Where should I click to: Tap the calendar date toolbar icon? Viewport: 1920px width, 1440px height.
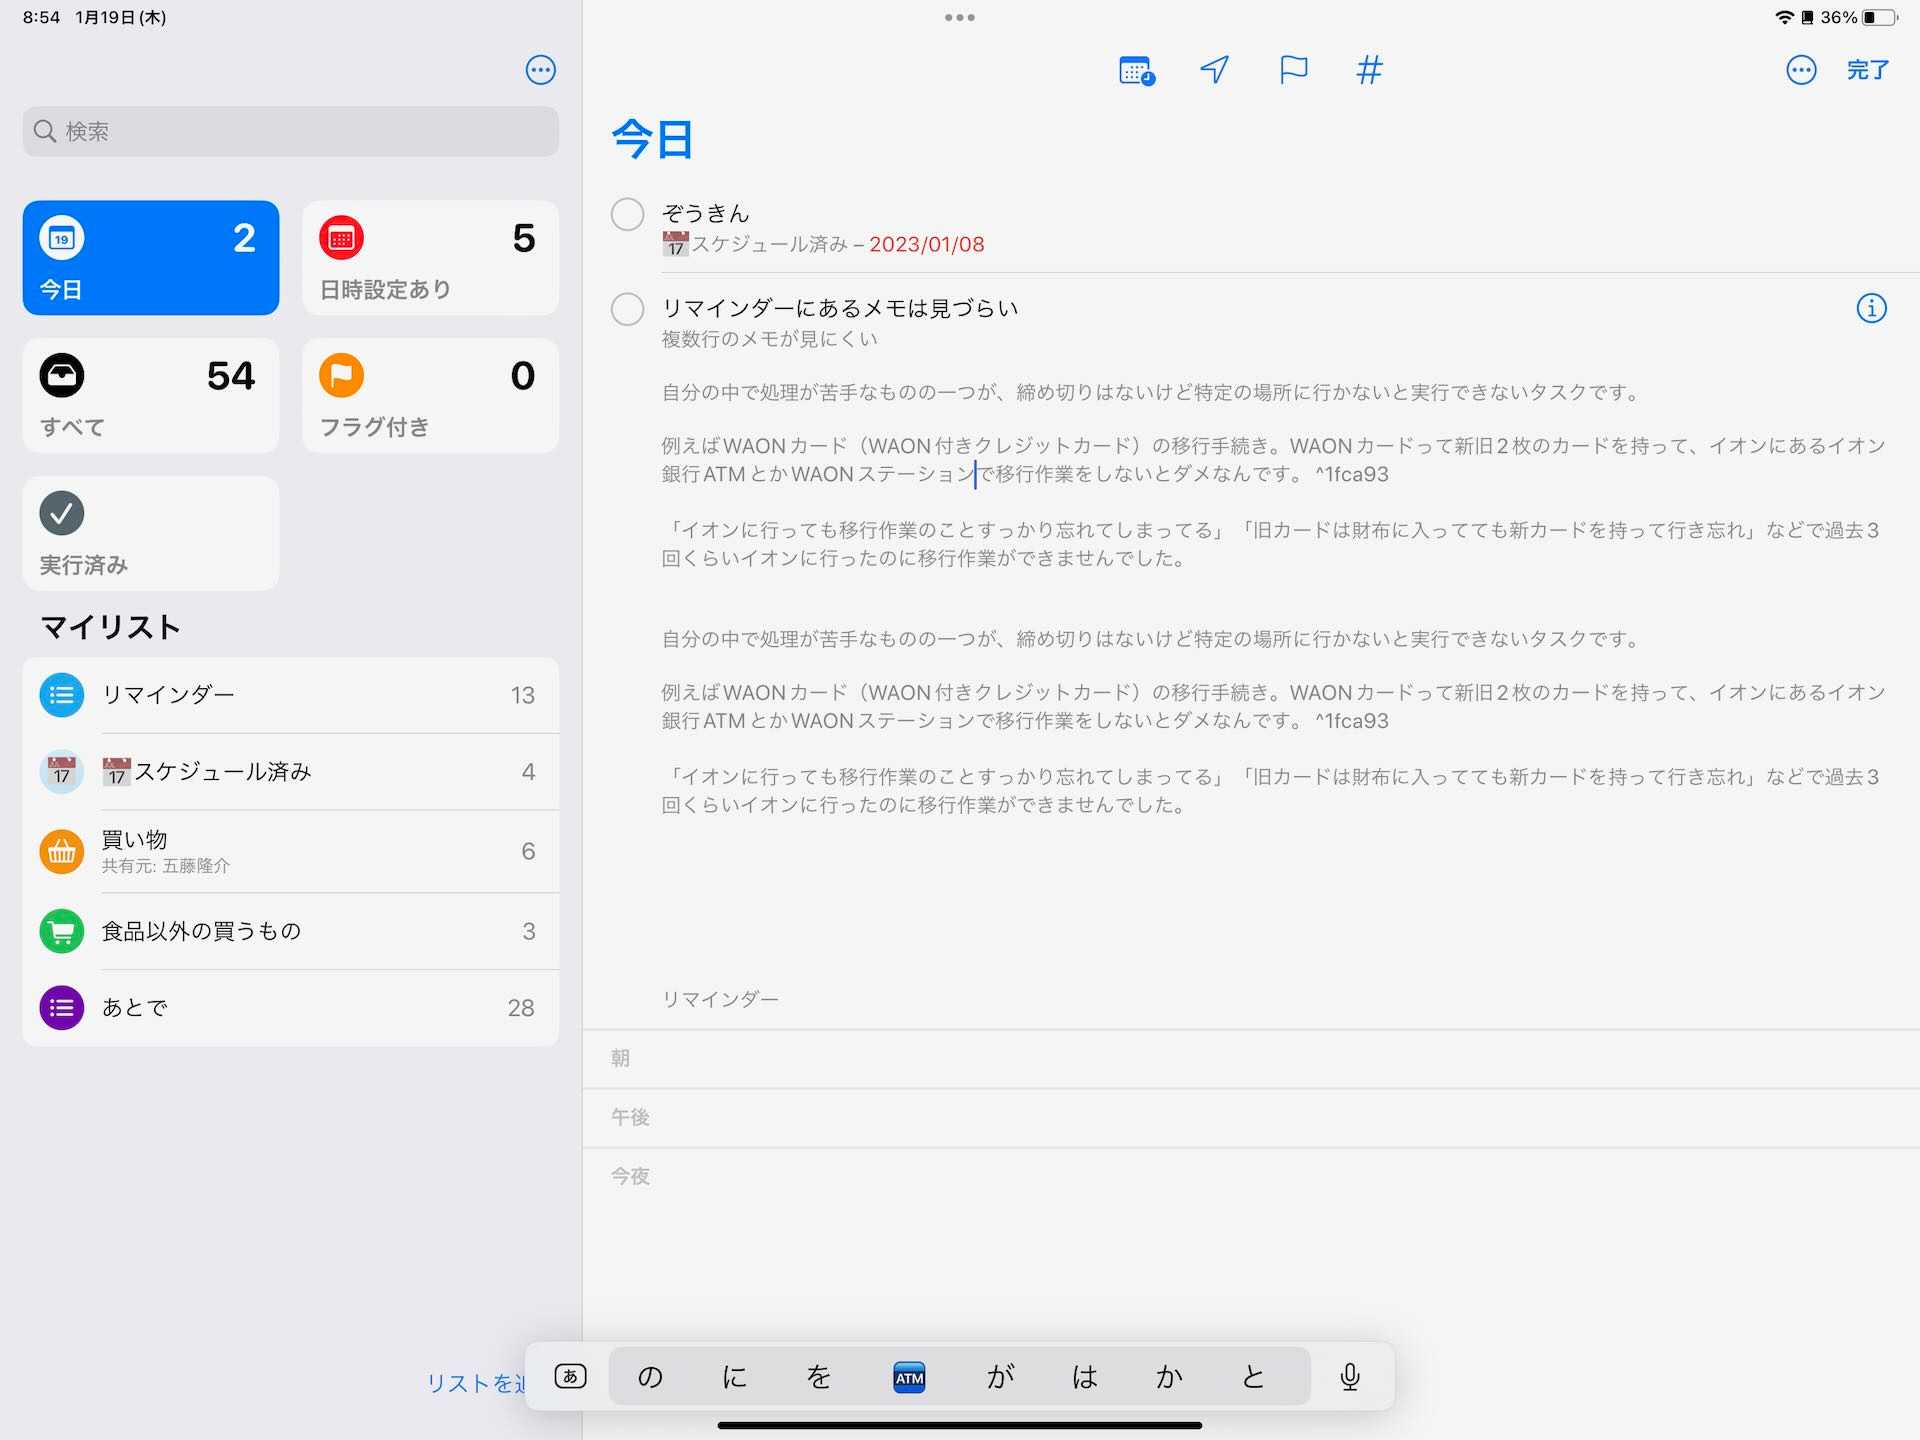pos(1137,70)
